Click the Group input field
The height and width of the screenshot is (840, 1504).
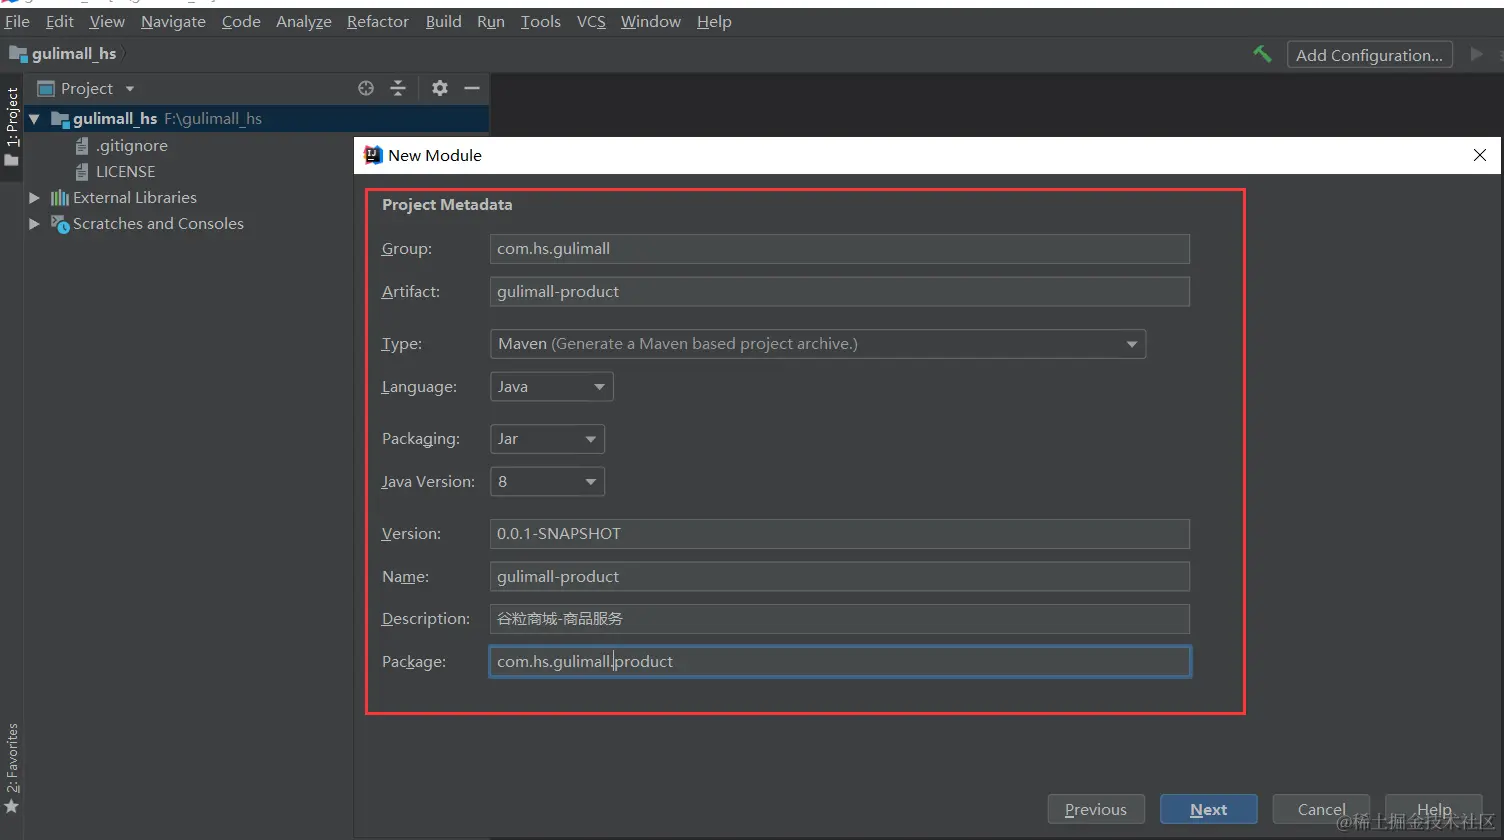coord(840,249)
